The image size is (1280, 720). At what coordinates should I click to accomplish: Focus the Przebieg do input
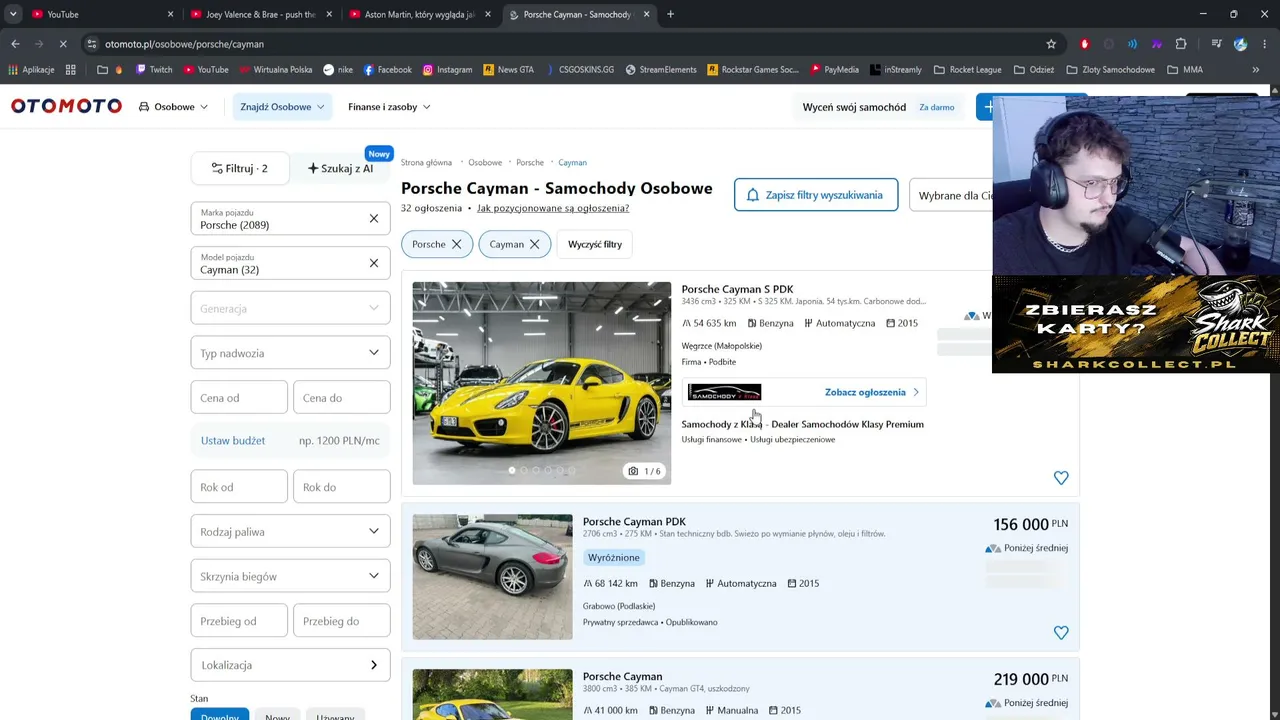click(342, 621)
